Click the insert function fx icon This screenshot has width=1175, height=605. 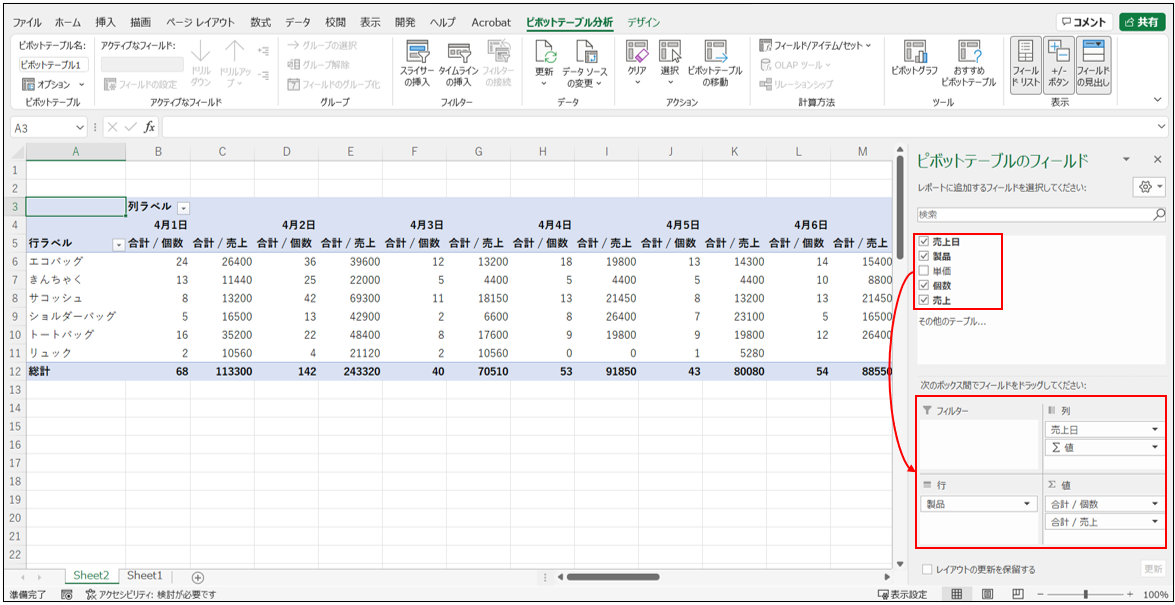150,127
